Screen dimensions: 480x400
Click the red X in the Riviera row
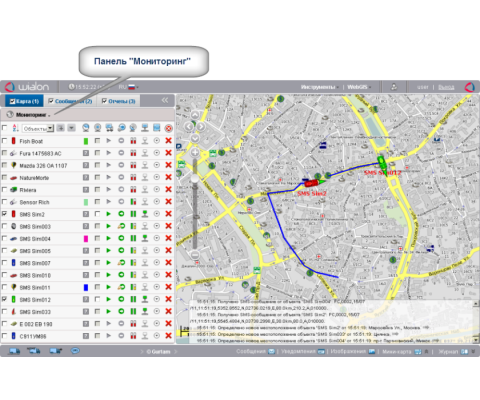tap(168, 189)
